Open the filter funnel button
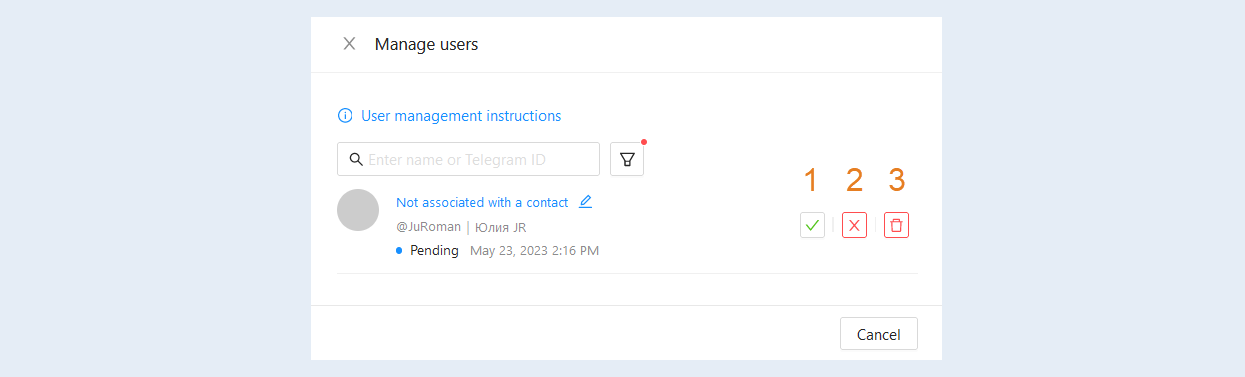This screenshot has width=1245, height=377. click(627, 159)
